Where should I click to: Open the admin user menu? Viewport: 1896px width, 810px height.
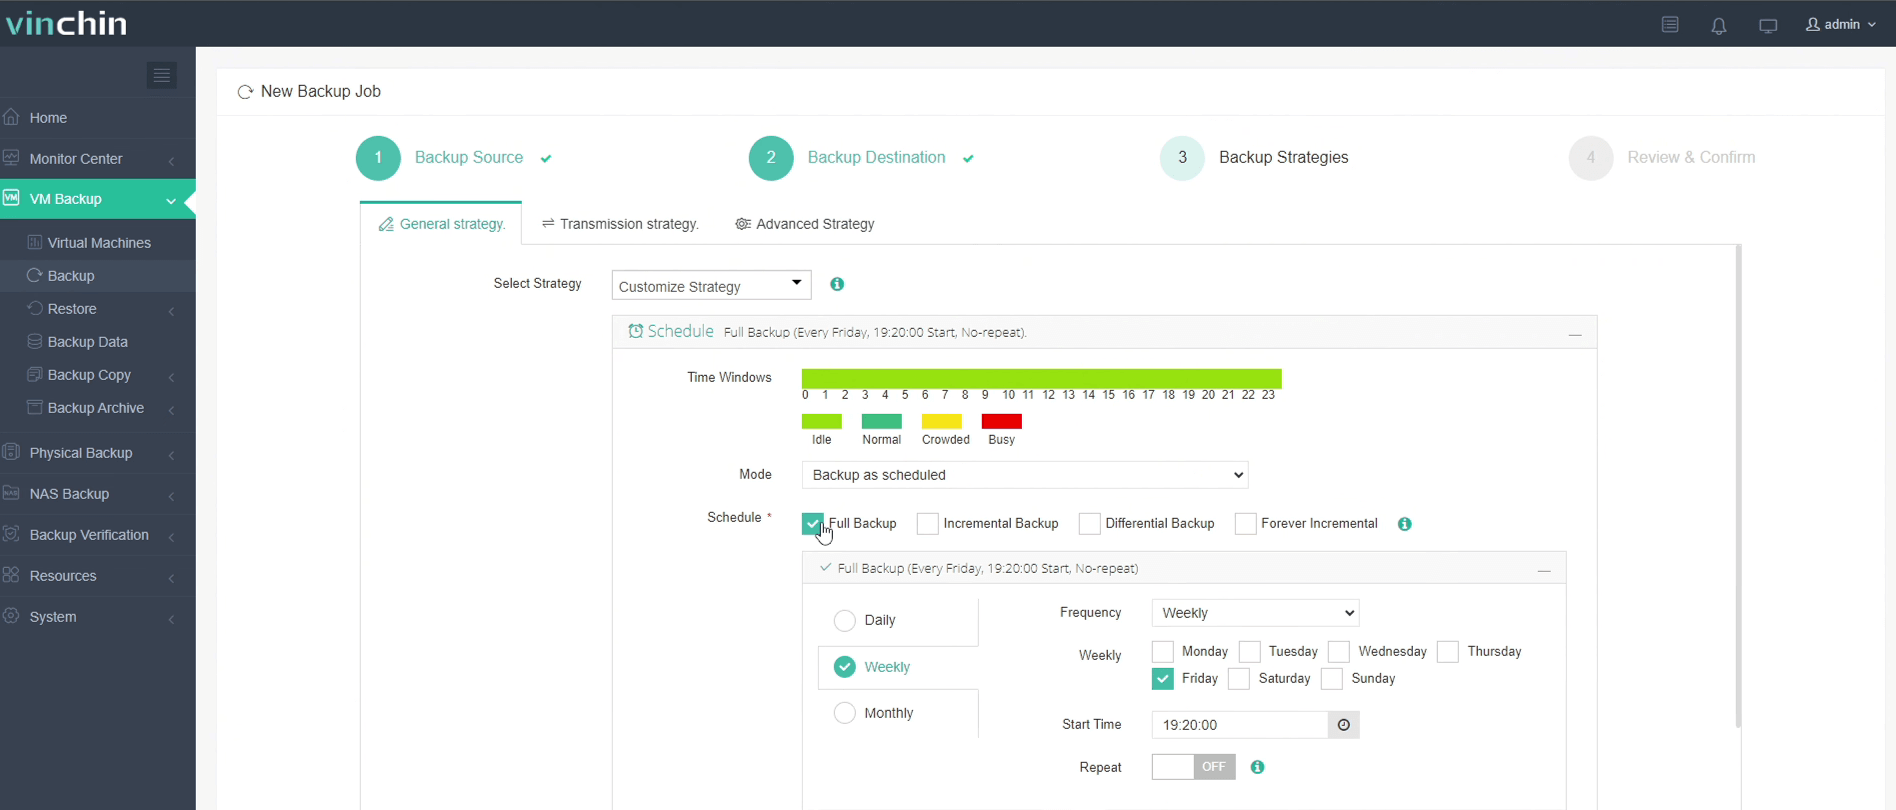1841,24
